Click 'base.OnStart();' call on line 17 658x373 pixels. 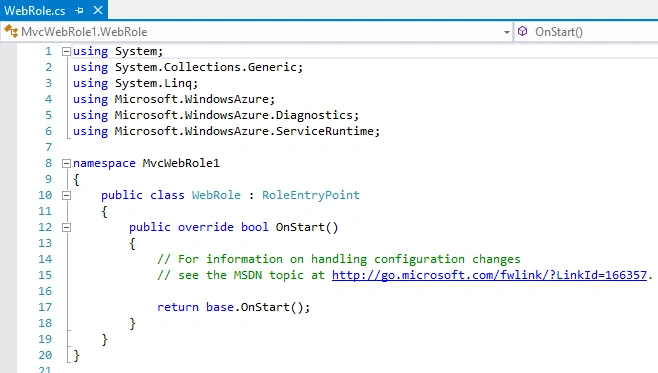[258, 307]
